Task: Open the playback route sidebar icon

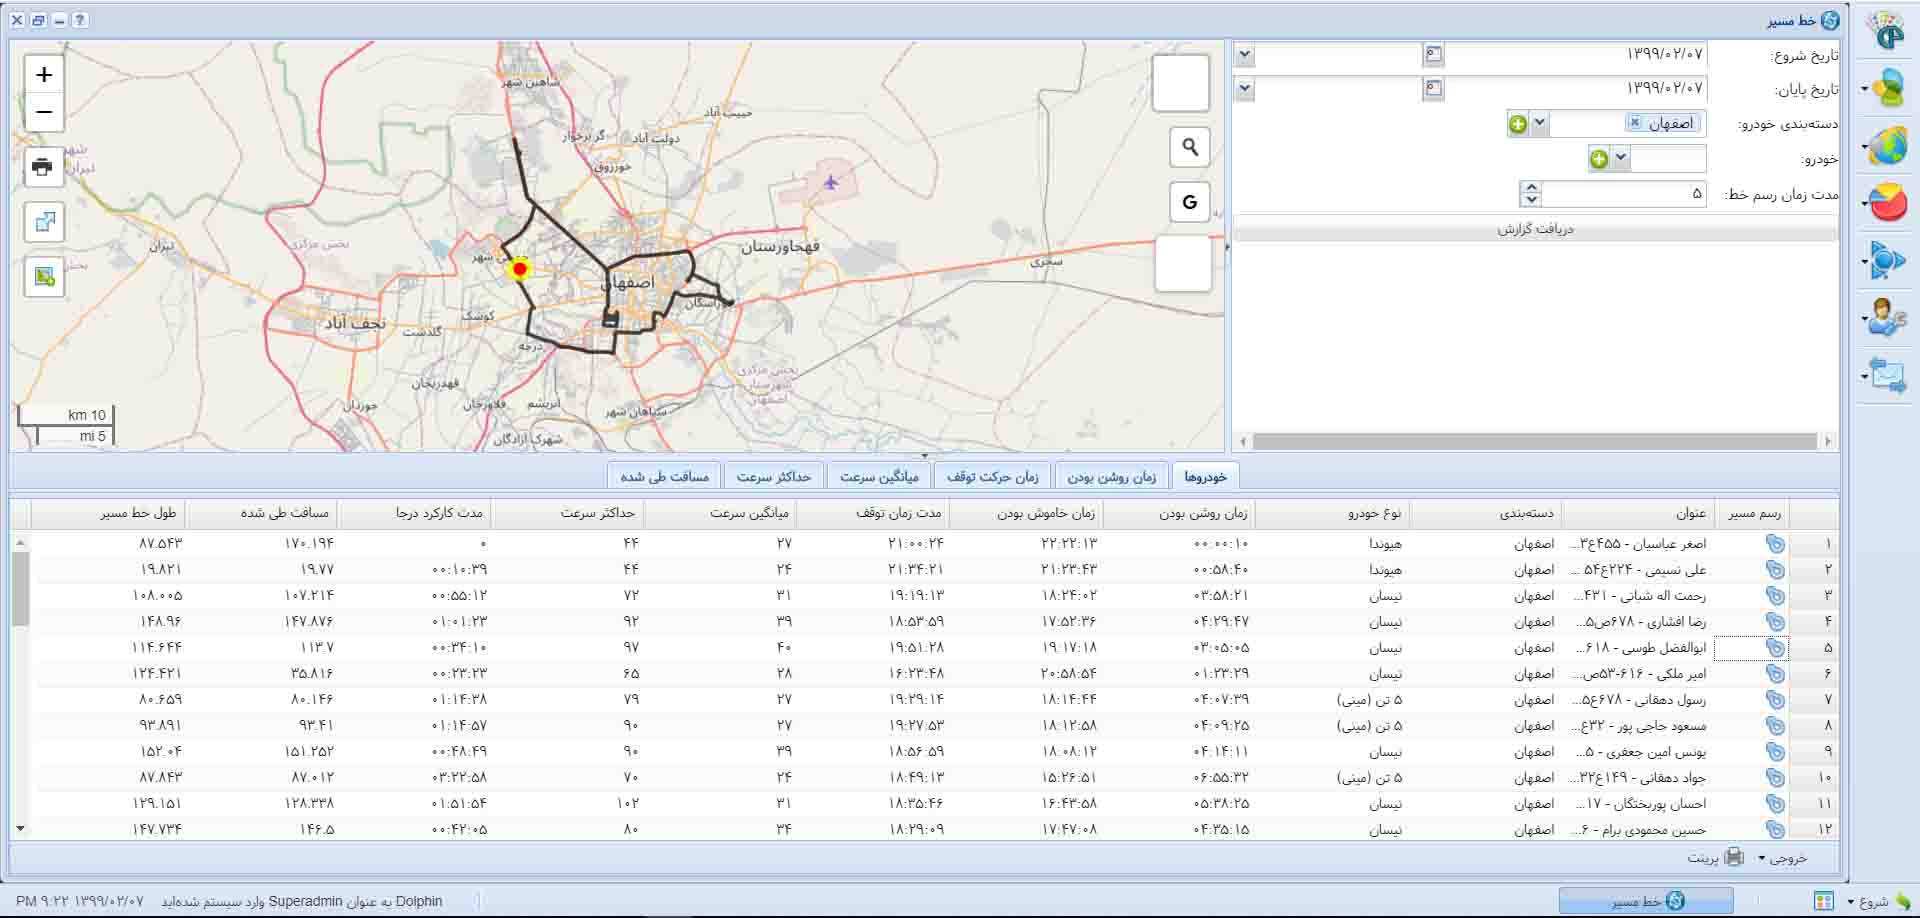Action: [1888, 261]
